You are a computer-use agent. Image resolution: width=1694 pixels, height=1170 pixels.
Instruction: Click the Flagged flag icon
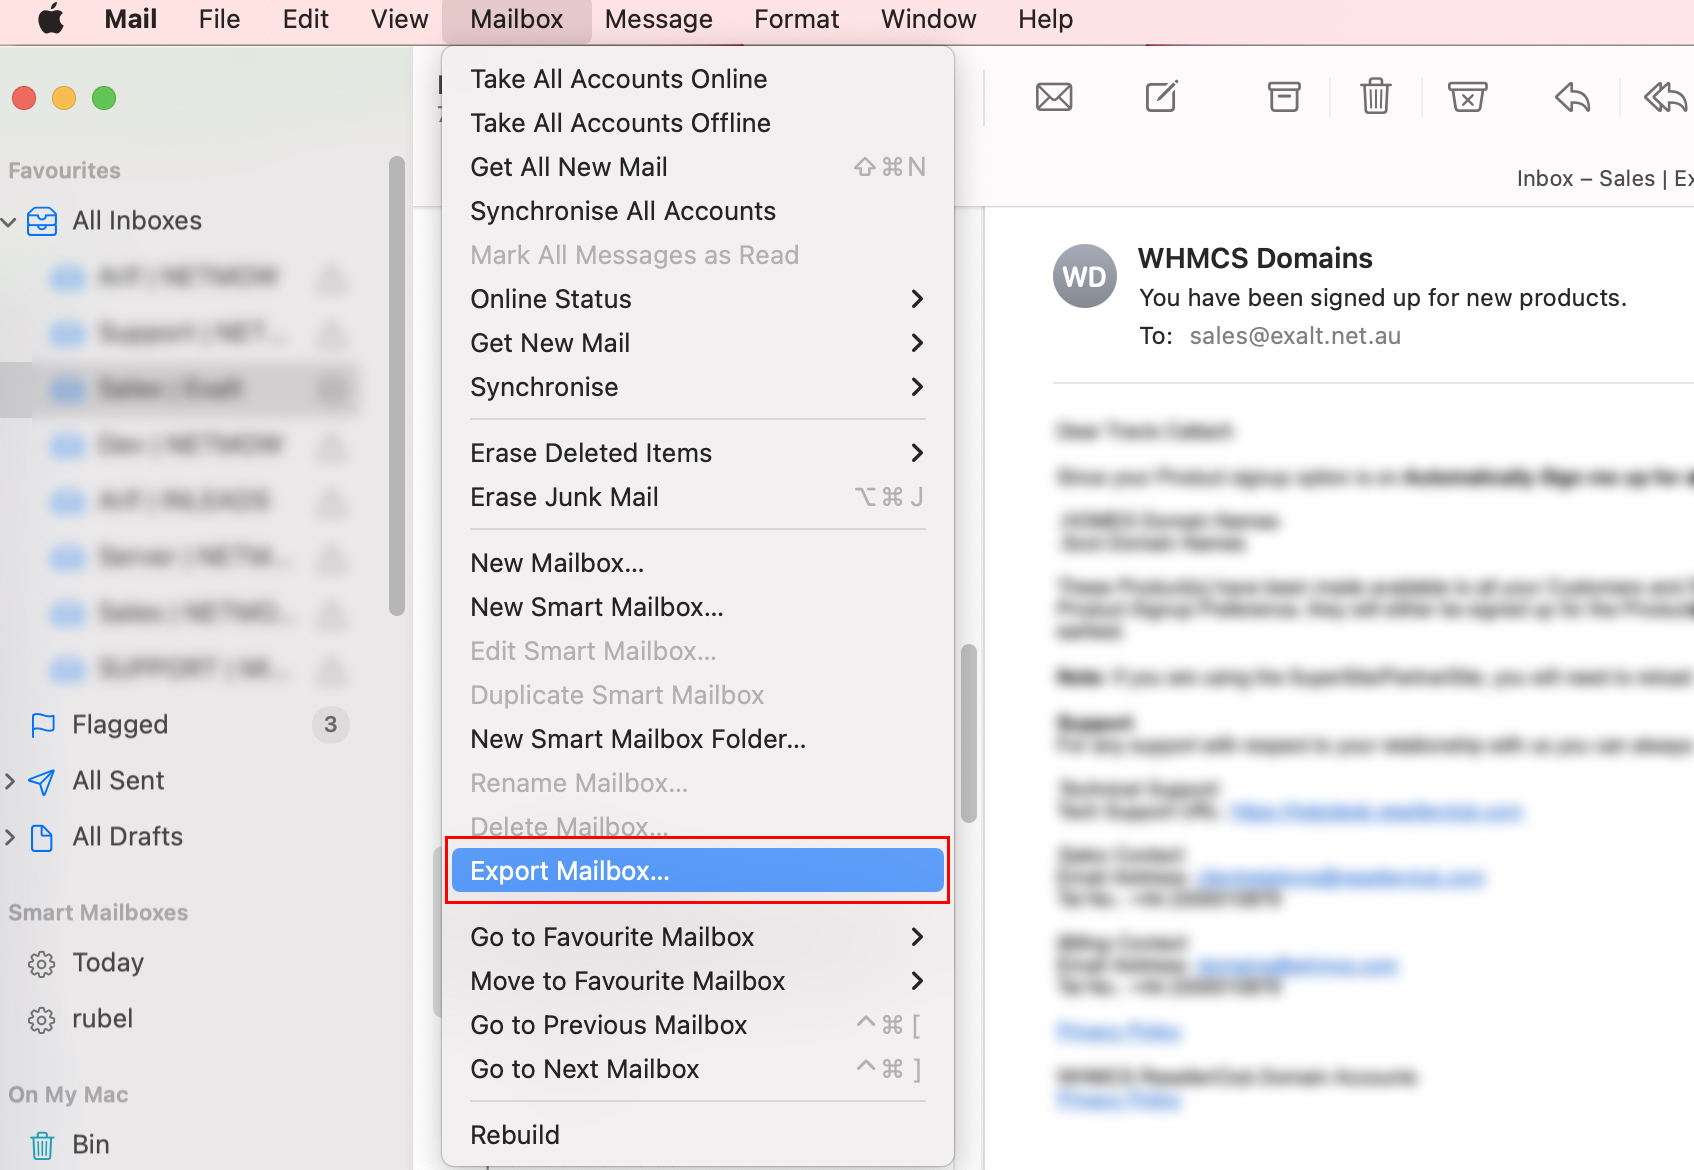pyautogui.click(x=43, y=725)
